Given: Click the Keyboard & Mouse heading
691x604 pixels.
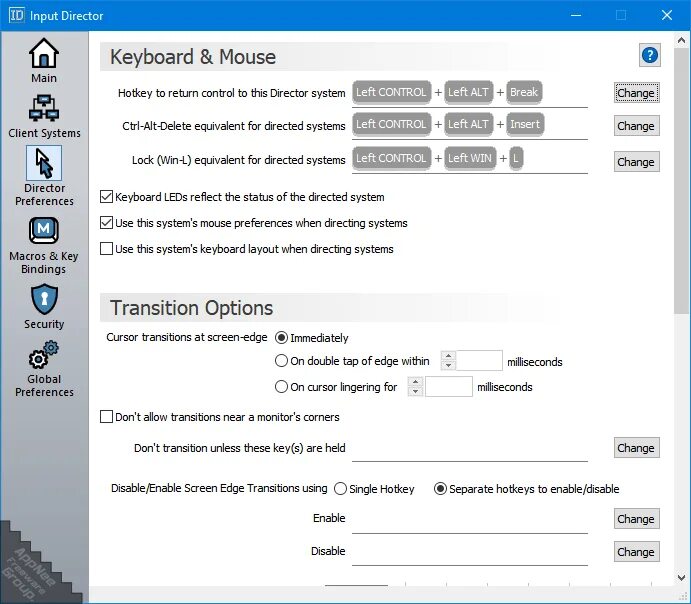Looking at the screenshot, I should coord(193,57).
